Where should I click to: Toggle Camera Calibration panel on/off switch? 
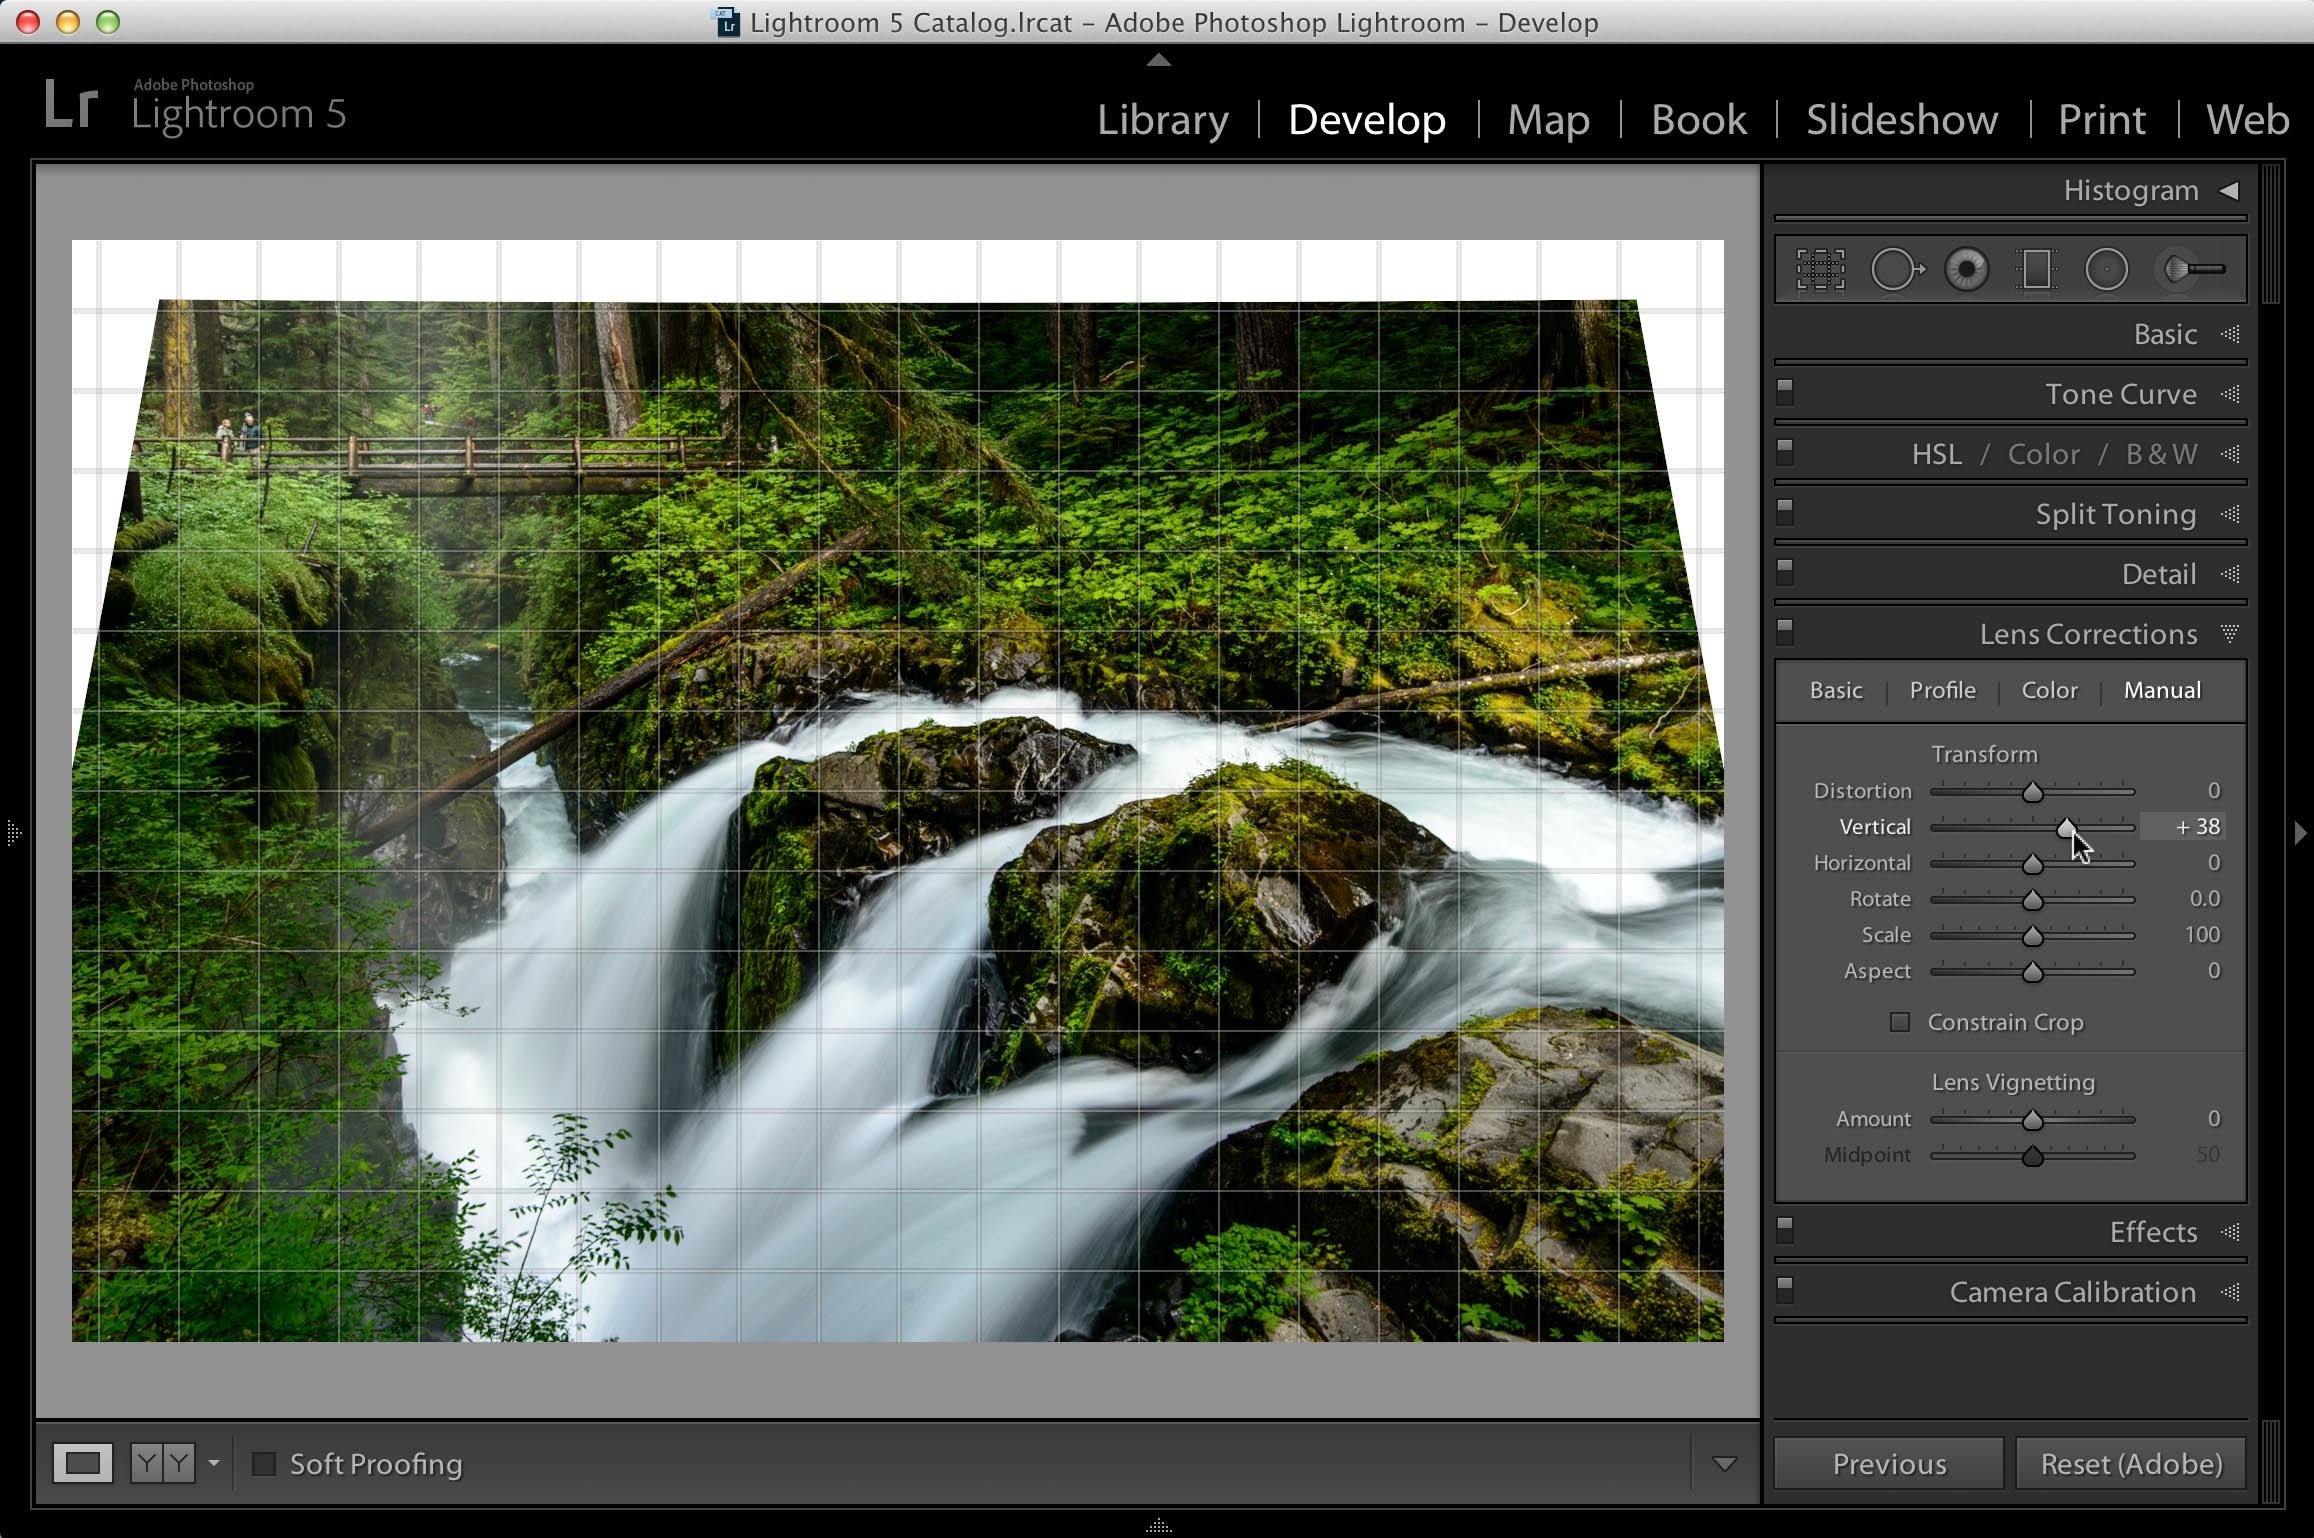[1785, 1289]
